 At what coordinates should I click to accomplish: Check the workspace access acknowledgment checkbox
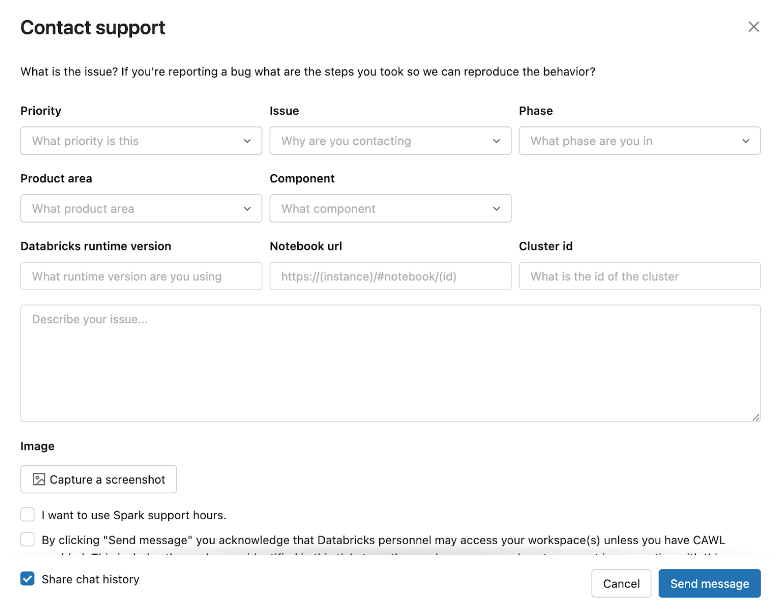(28, 540)
